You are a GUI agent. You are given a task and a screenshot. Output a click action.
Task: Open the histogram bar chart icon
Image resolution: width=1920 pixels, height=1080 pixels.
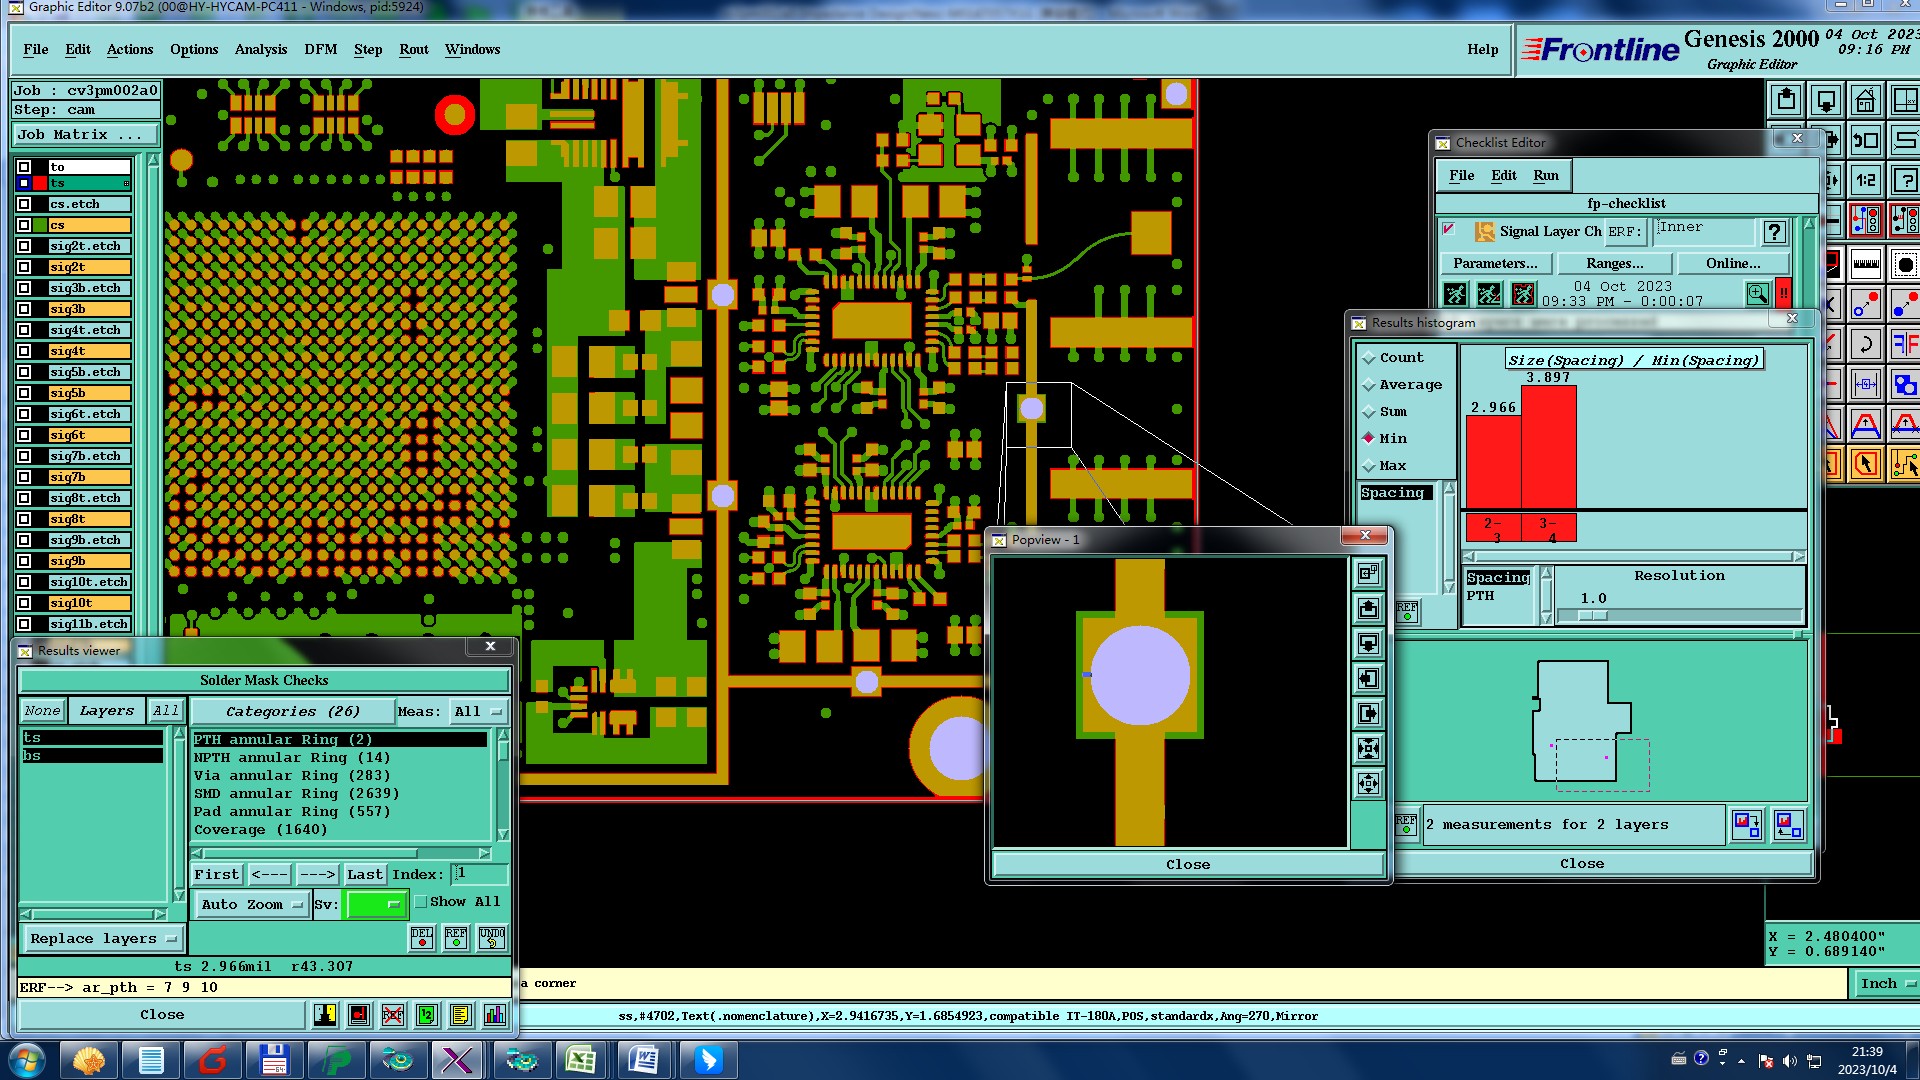pos(495,1015)
